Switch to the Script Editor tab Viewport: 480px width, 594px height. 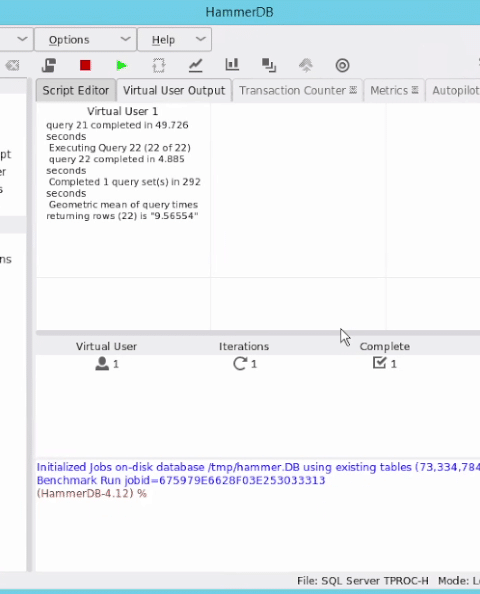76,91
